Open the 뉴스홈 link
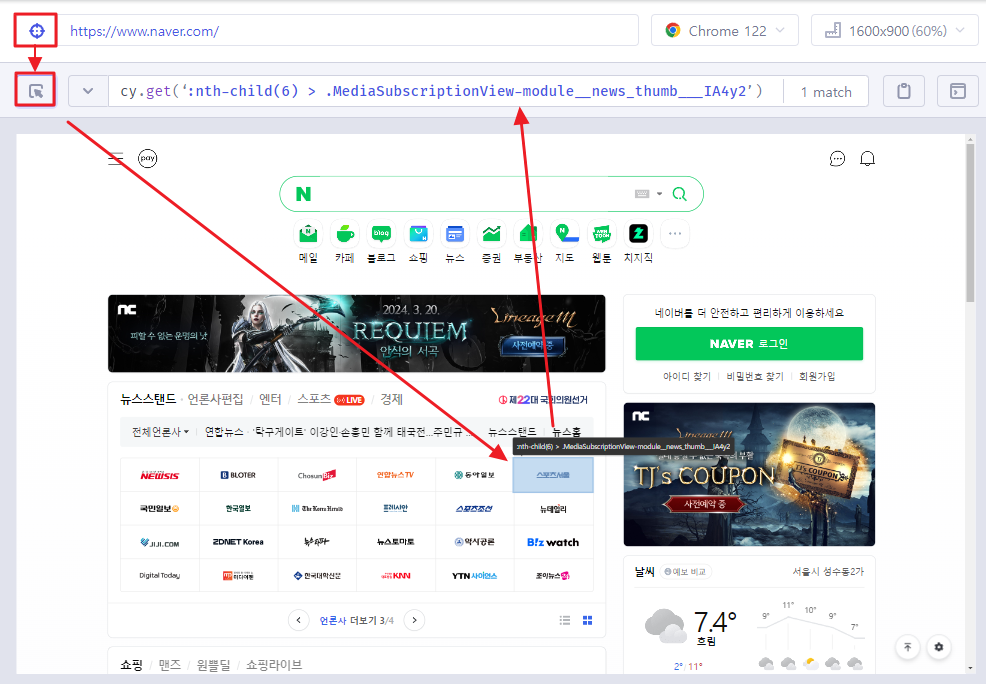Screen dimensions: 986x684 coord(566,432)
